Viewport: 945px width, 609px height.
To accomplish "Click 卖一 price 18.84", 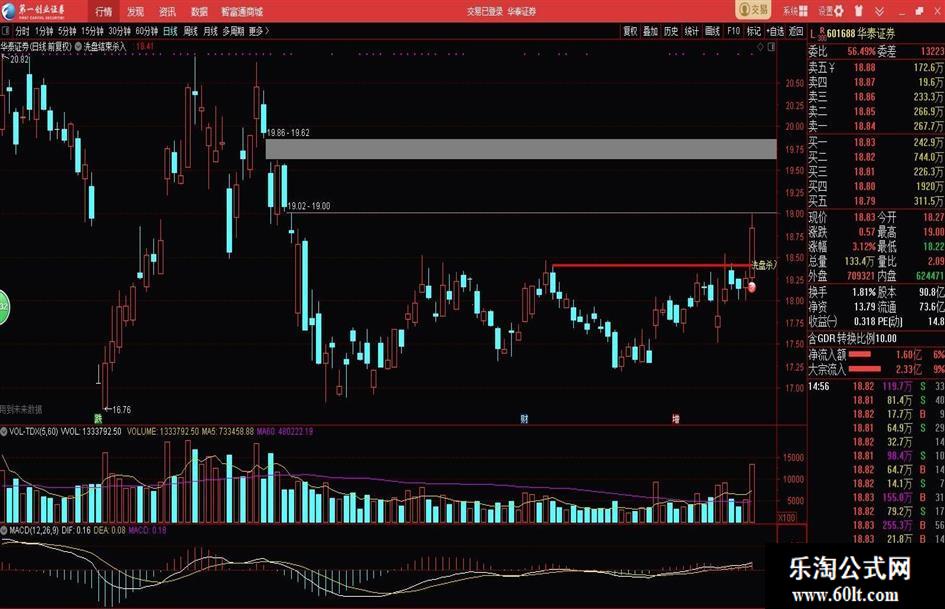I will coord(864,126).
